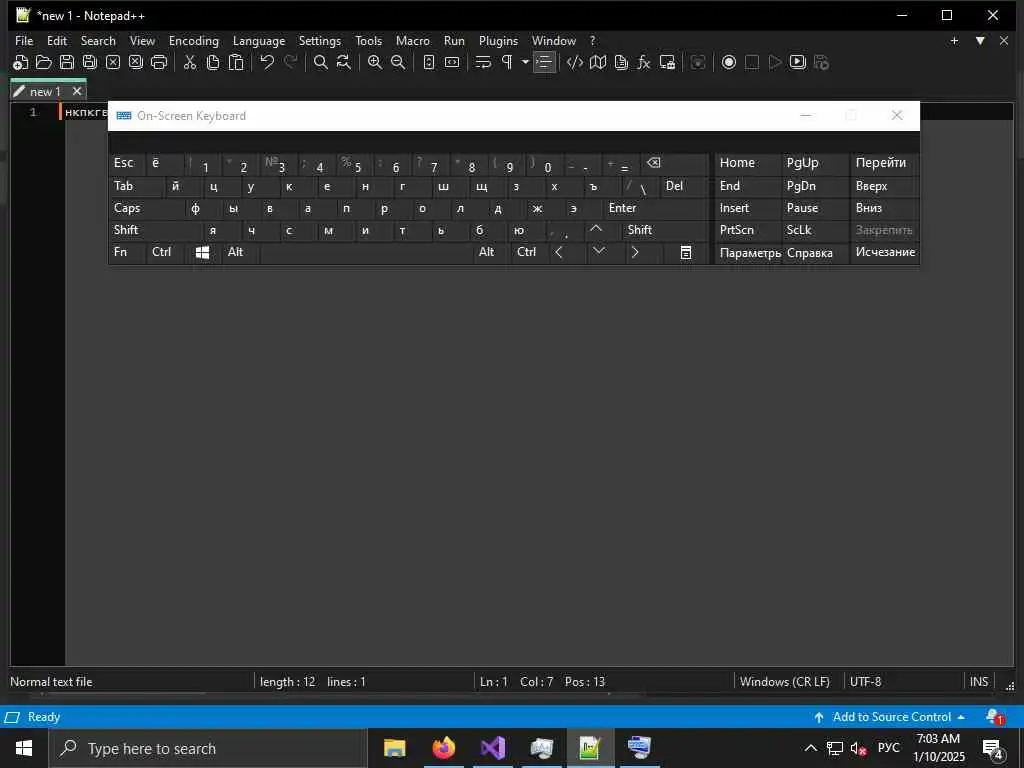Click Windows (CR LF) in status bar
Viewport: 1024px width, 768px height.
click(x=784, y=682)
